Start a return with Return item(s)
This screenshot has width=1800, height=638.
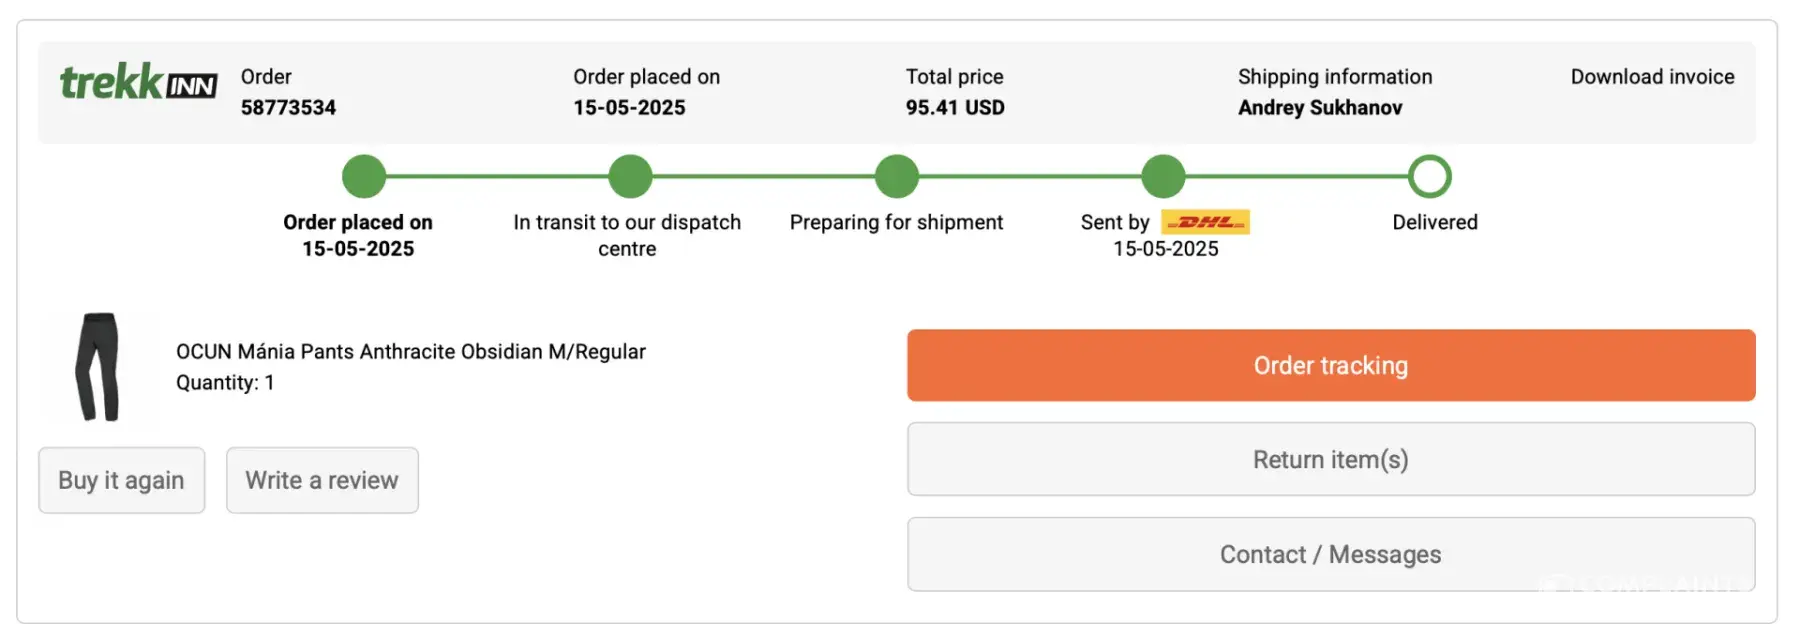[x=1330, y=459]
